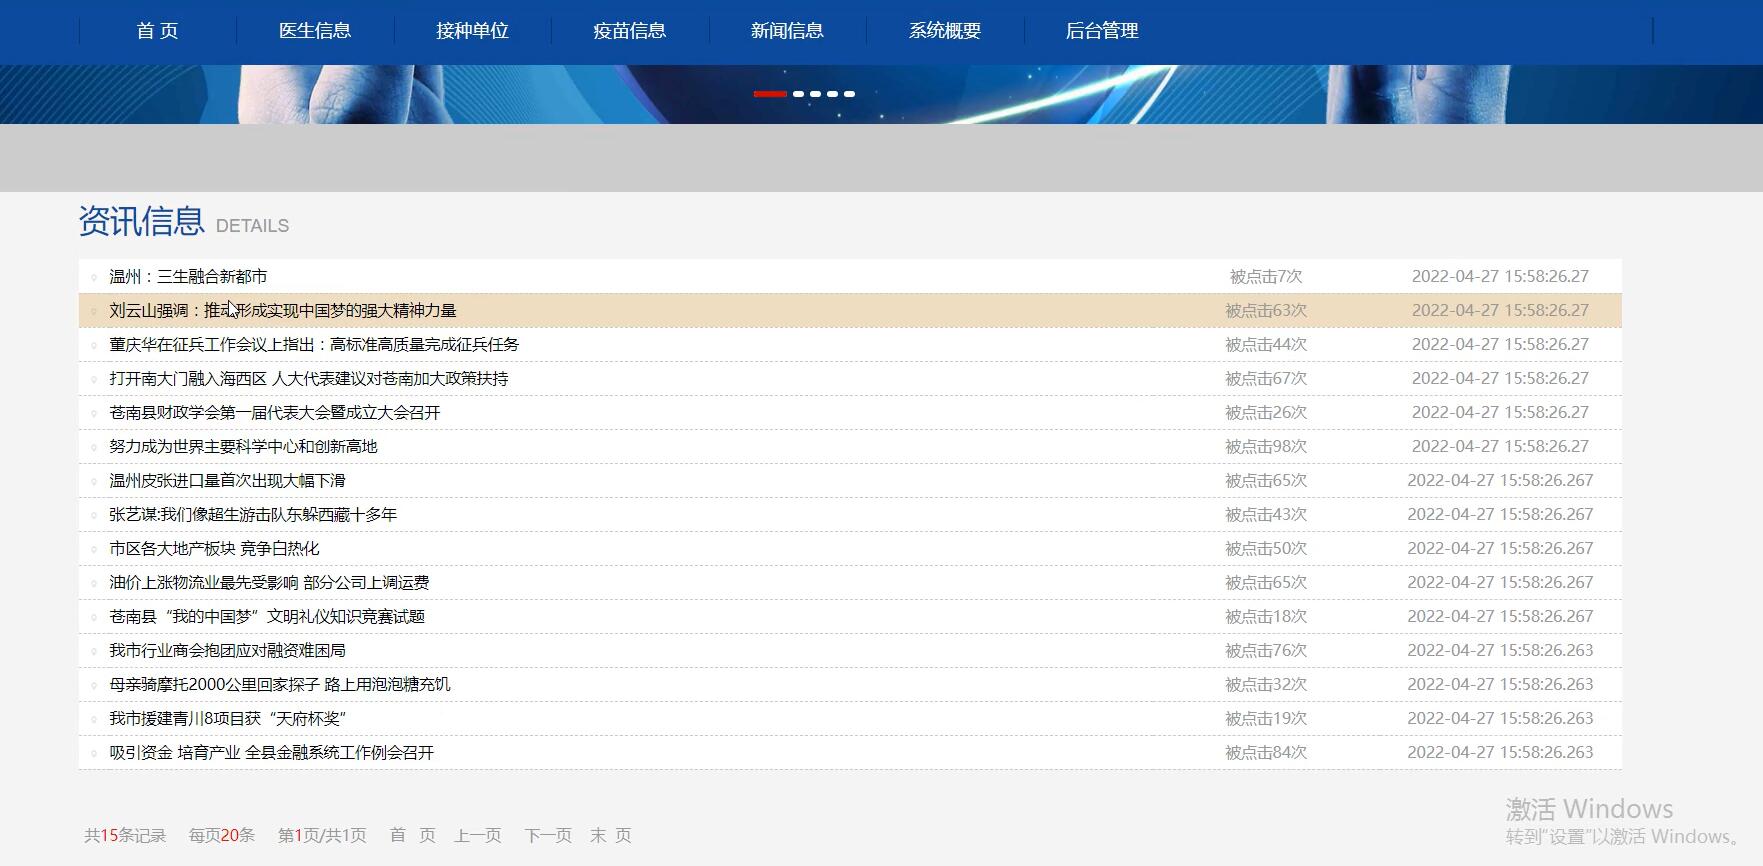Jump to the last carousel slide dot
This screenshot has height=866, width=1763.
pyautogui.click(x=849, y=94)
